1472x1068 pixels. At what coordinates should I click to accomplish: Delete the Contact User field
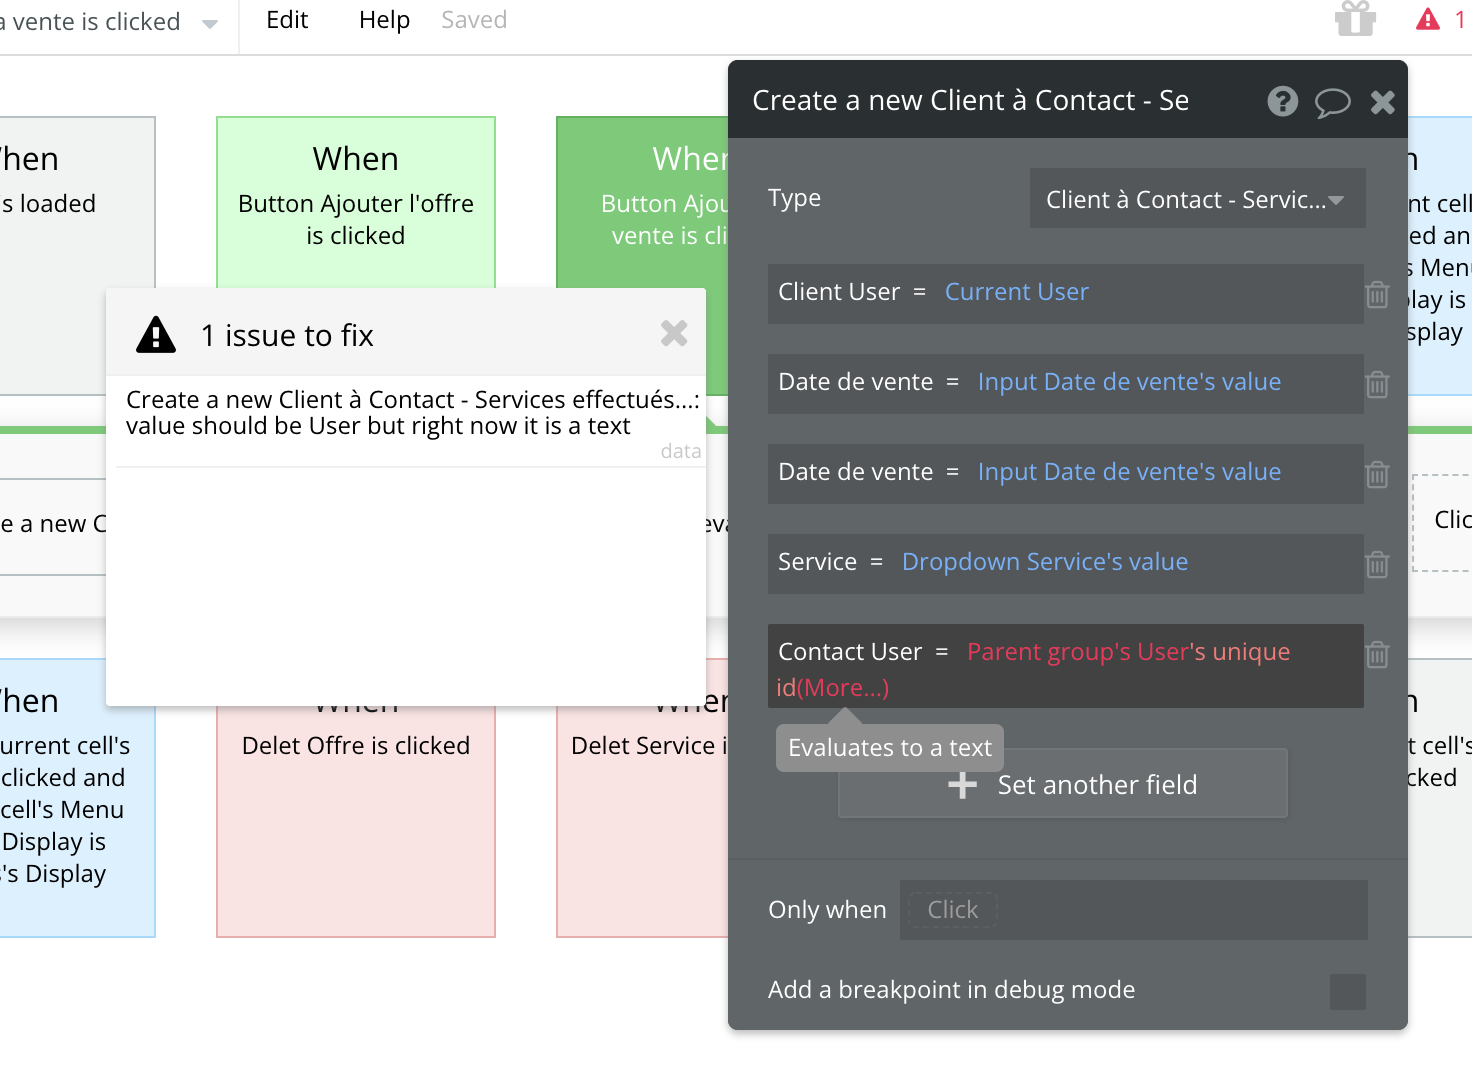[x=1377, y=654]
